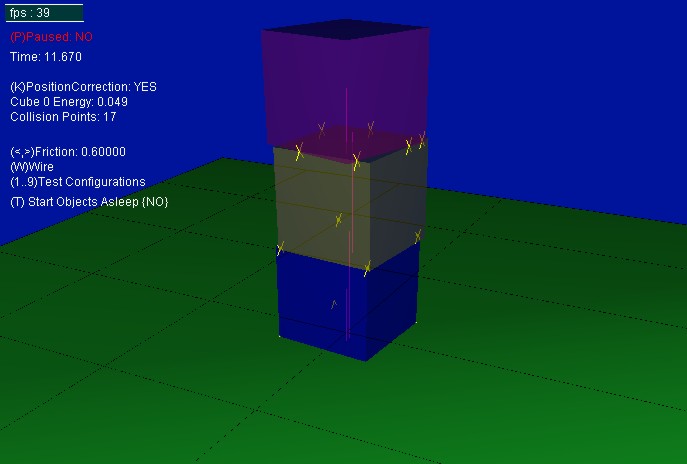Screen dimensions: 687x464
Task: Click the (K)PositionCorrection: YES line
Action: pos(83,87)
